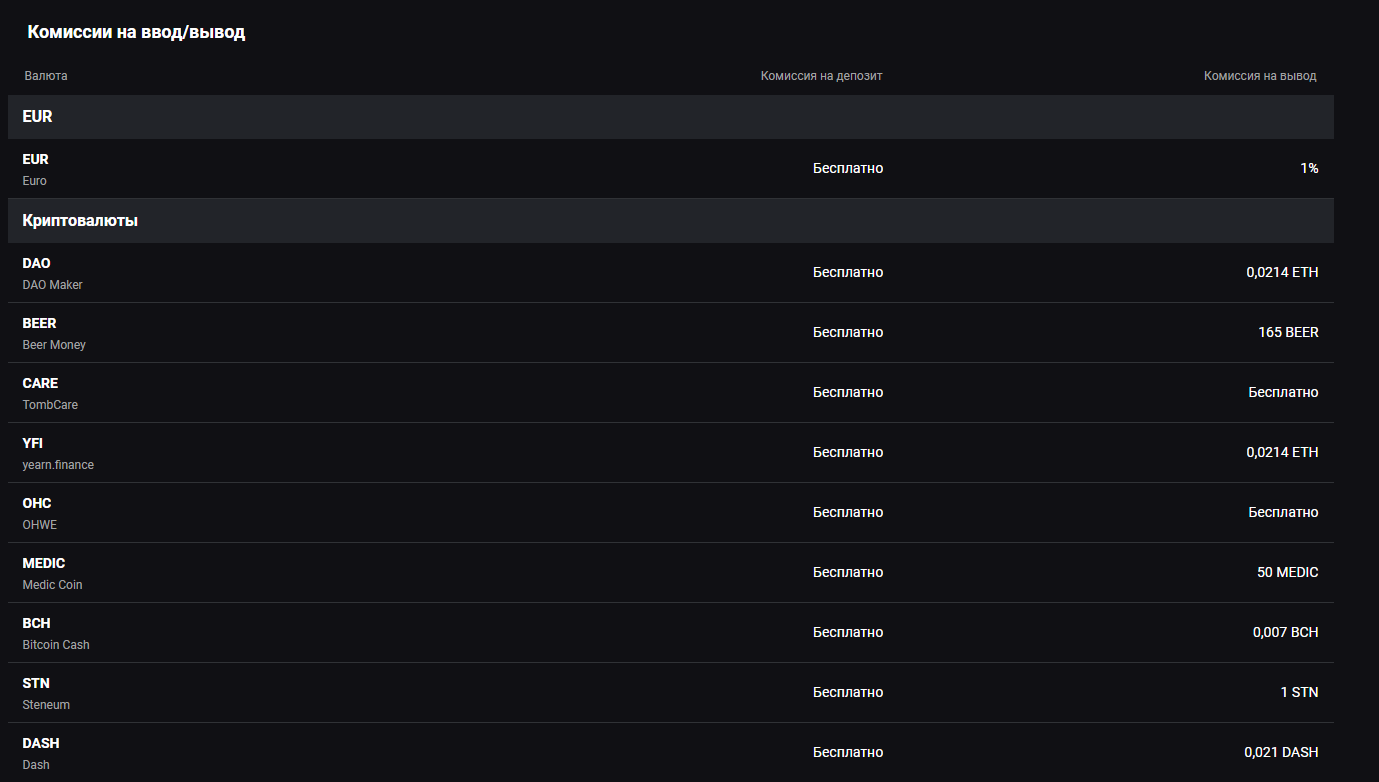Viewport: 1379px width, 782px height.
Task: Click the 'Комиссия на вывод' column header
Action: pos(1260,76)
